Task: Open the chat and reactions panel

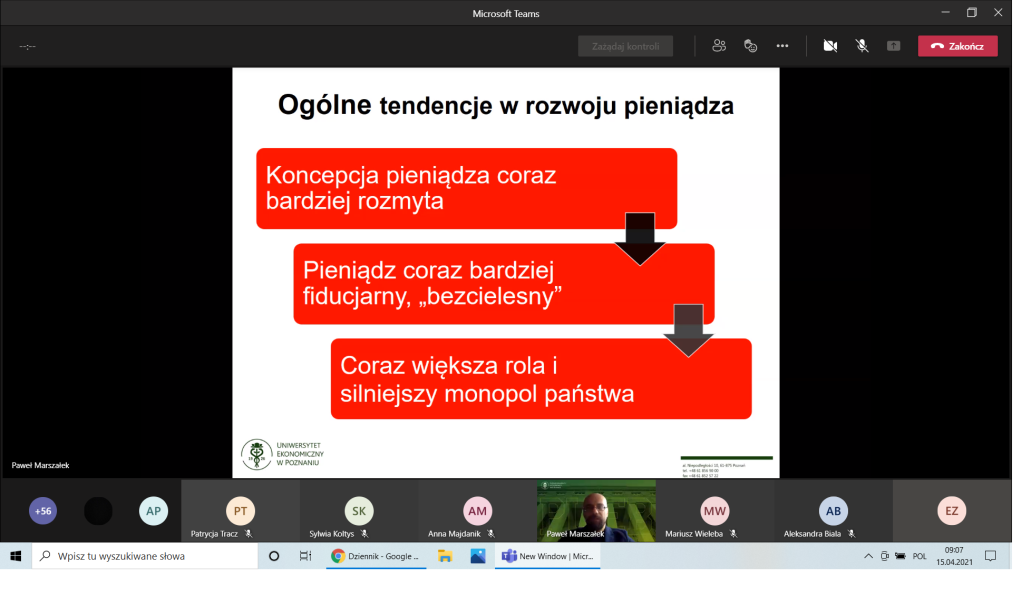Action: [x=750, y=46]
